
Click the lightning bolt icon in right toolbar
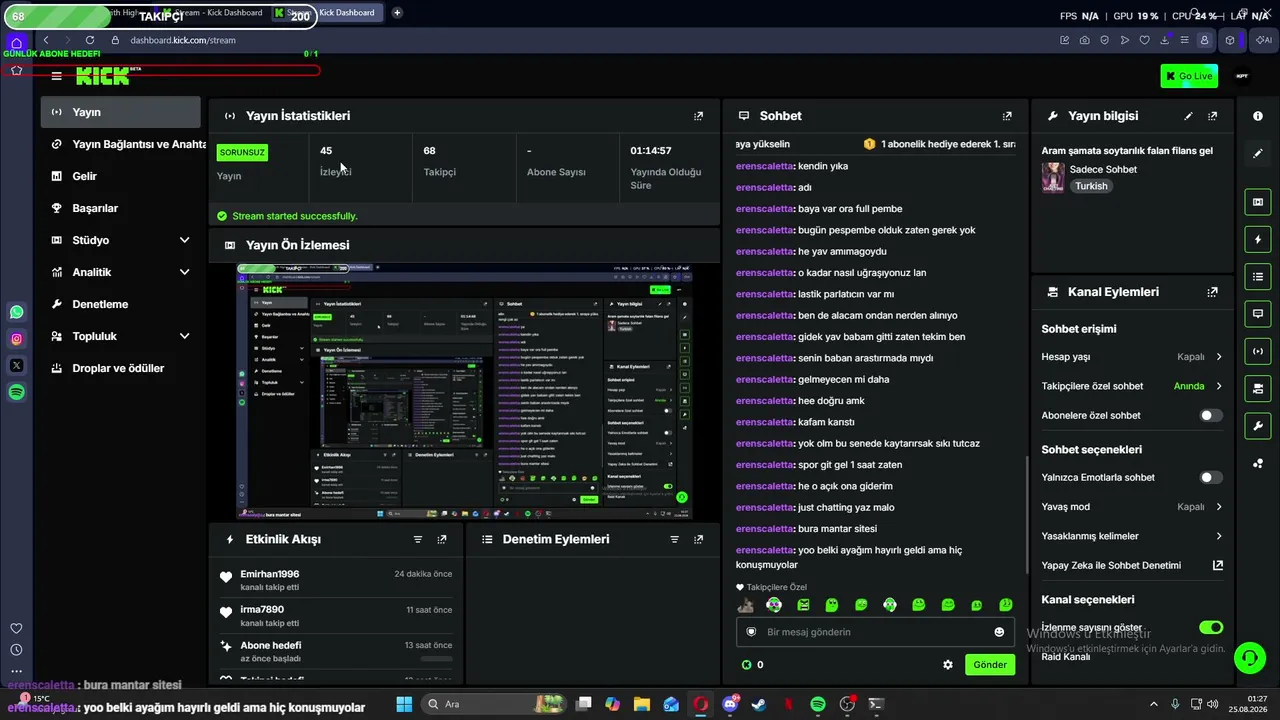tap(1258, 240)
